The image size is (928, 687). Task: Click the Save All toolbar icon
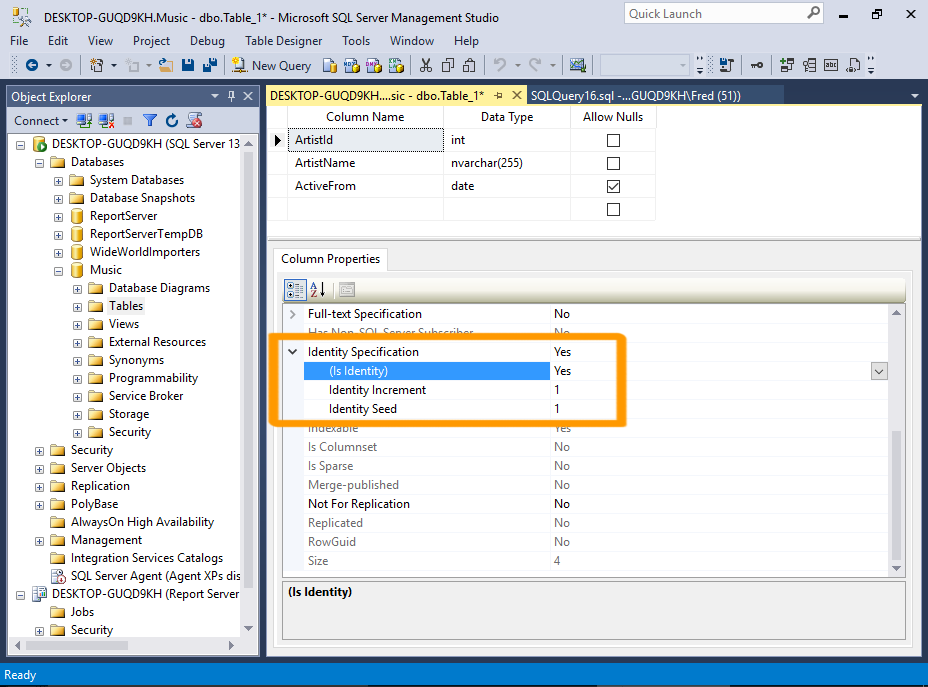click(210, 65)
